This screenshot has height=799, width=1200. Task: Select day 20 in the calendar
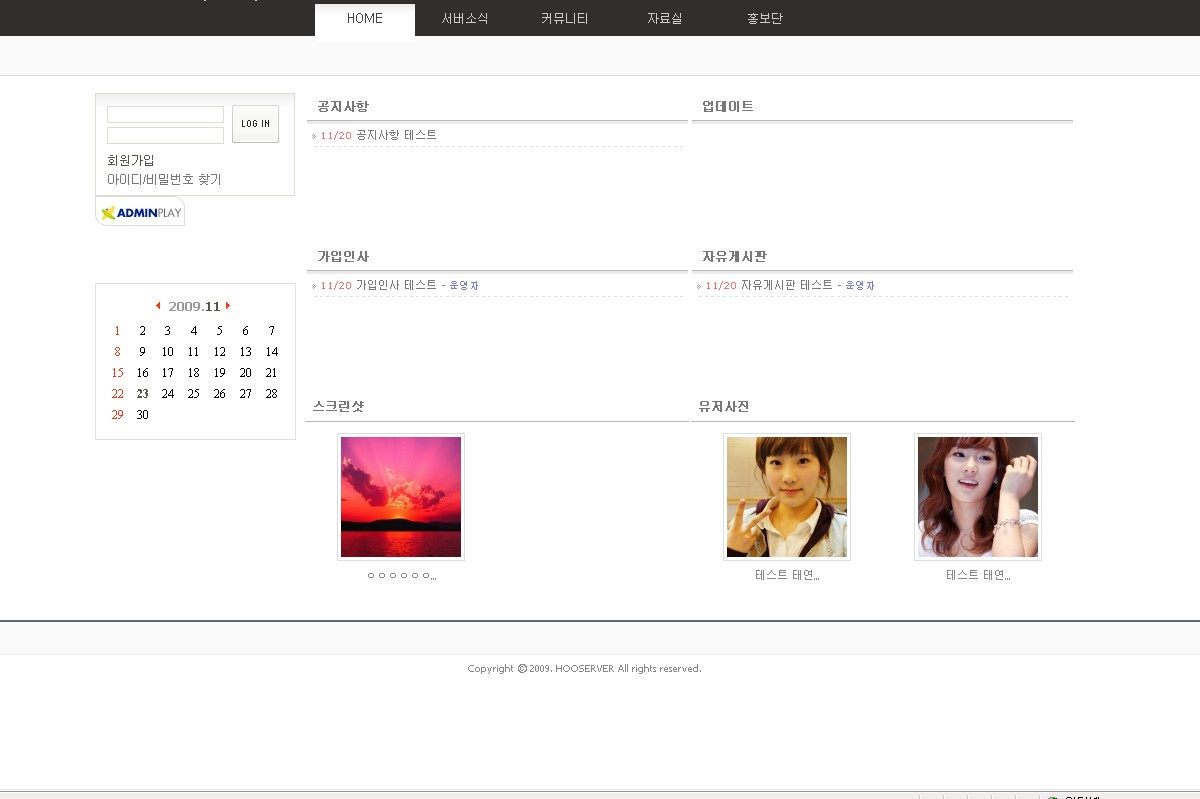pos(245,373)
